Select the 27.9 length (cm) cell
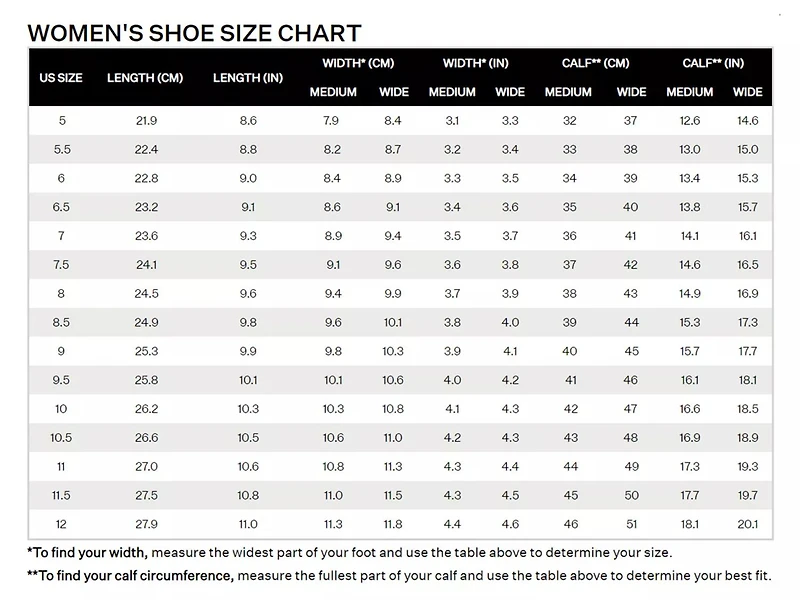The height and width of the screenshot is (600, 800). (x=146, y=524)
